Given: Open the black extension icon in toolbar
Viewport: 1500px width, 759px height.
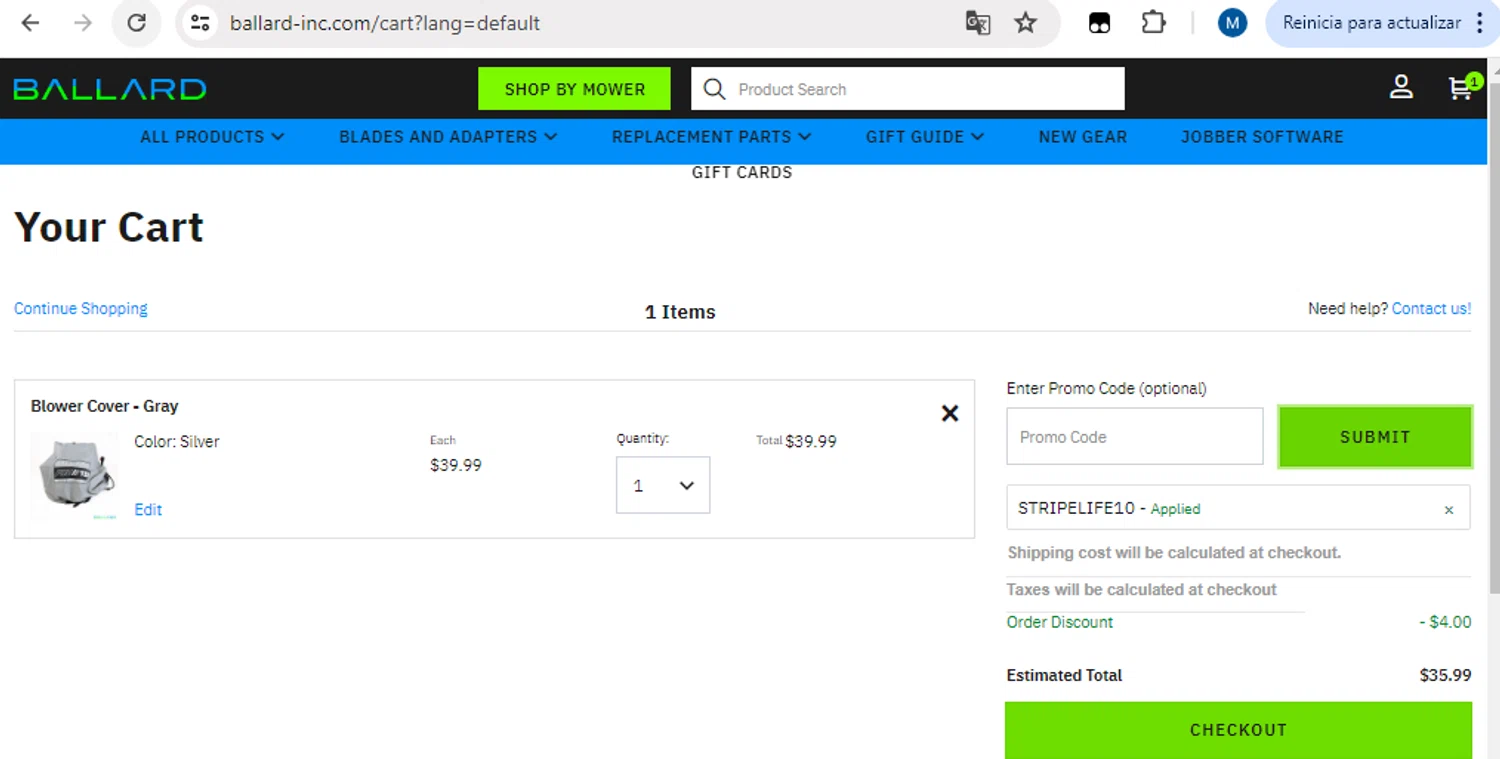Looking at the screenshot, I should [x=1099, y=23].
